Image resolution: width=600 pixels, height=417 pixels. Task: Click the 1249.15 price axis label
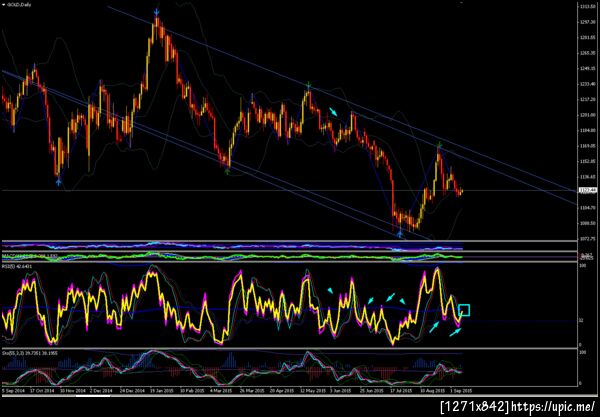click(x=588, y=68)
